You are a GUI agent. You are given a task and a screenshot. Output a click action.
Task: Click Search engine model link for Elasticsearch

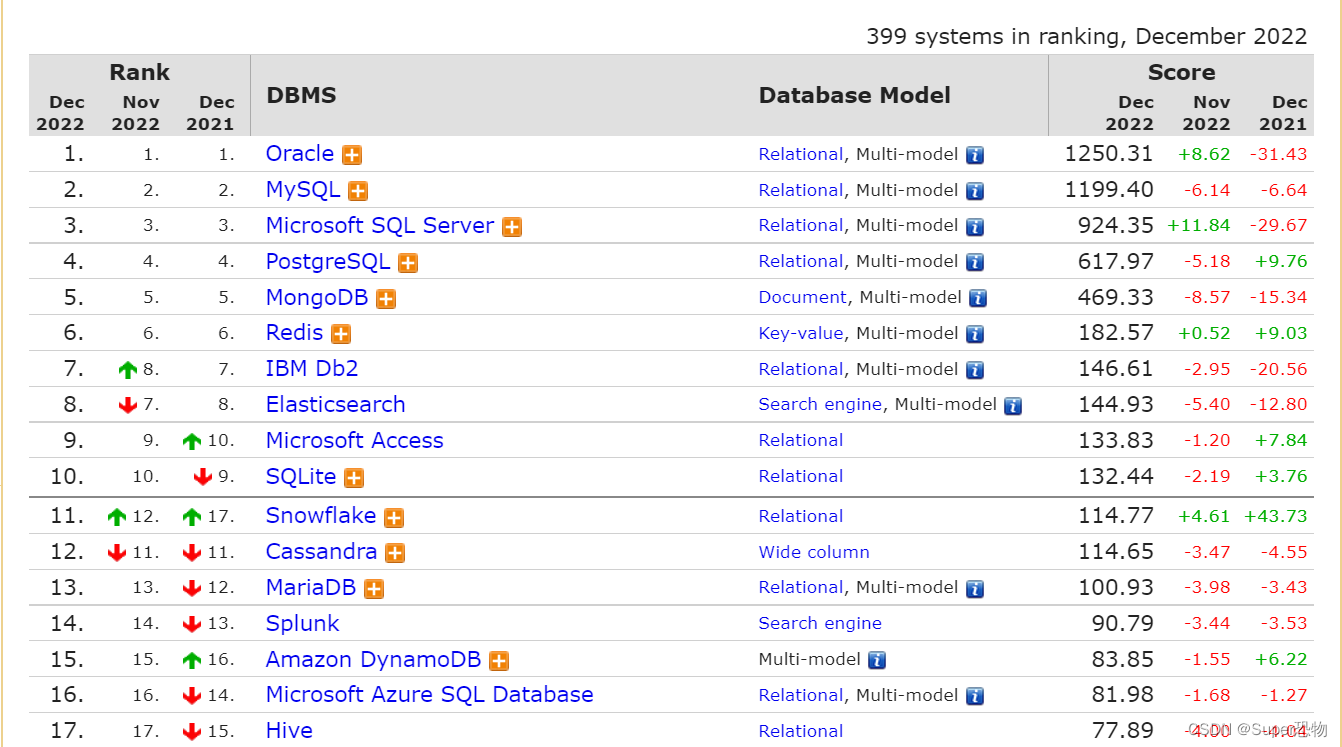pos(820,405)
